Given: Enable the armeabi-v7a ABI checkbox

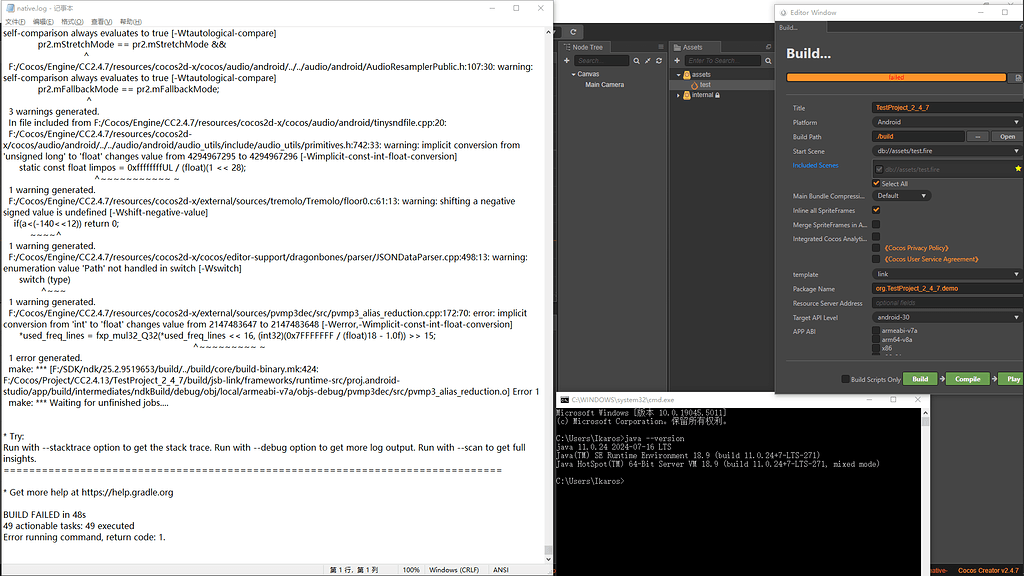Looking at the screenshot, I should pyautogui.click(x=876, y=330).
